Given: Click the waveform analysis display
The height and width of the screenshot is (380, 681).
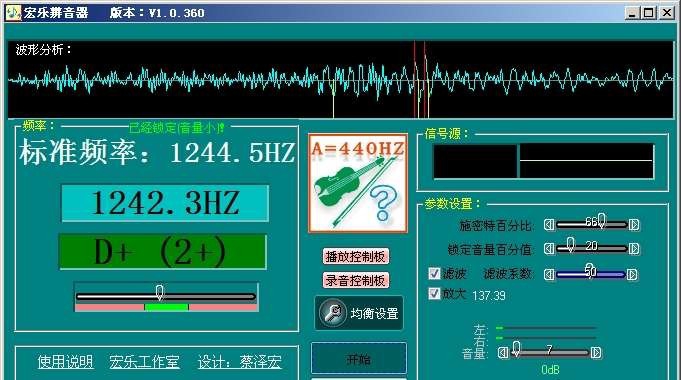Looking at the screenshot, I should [340, 79].
